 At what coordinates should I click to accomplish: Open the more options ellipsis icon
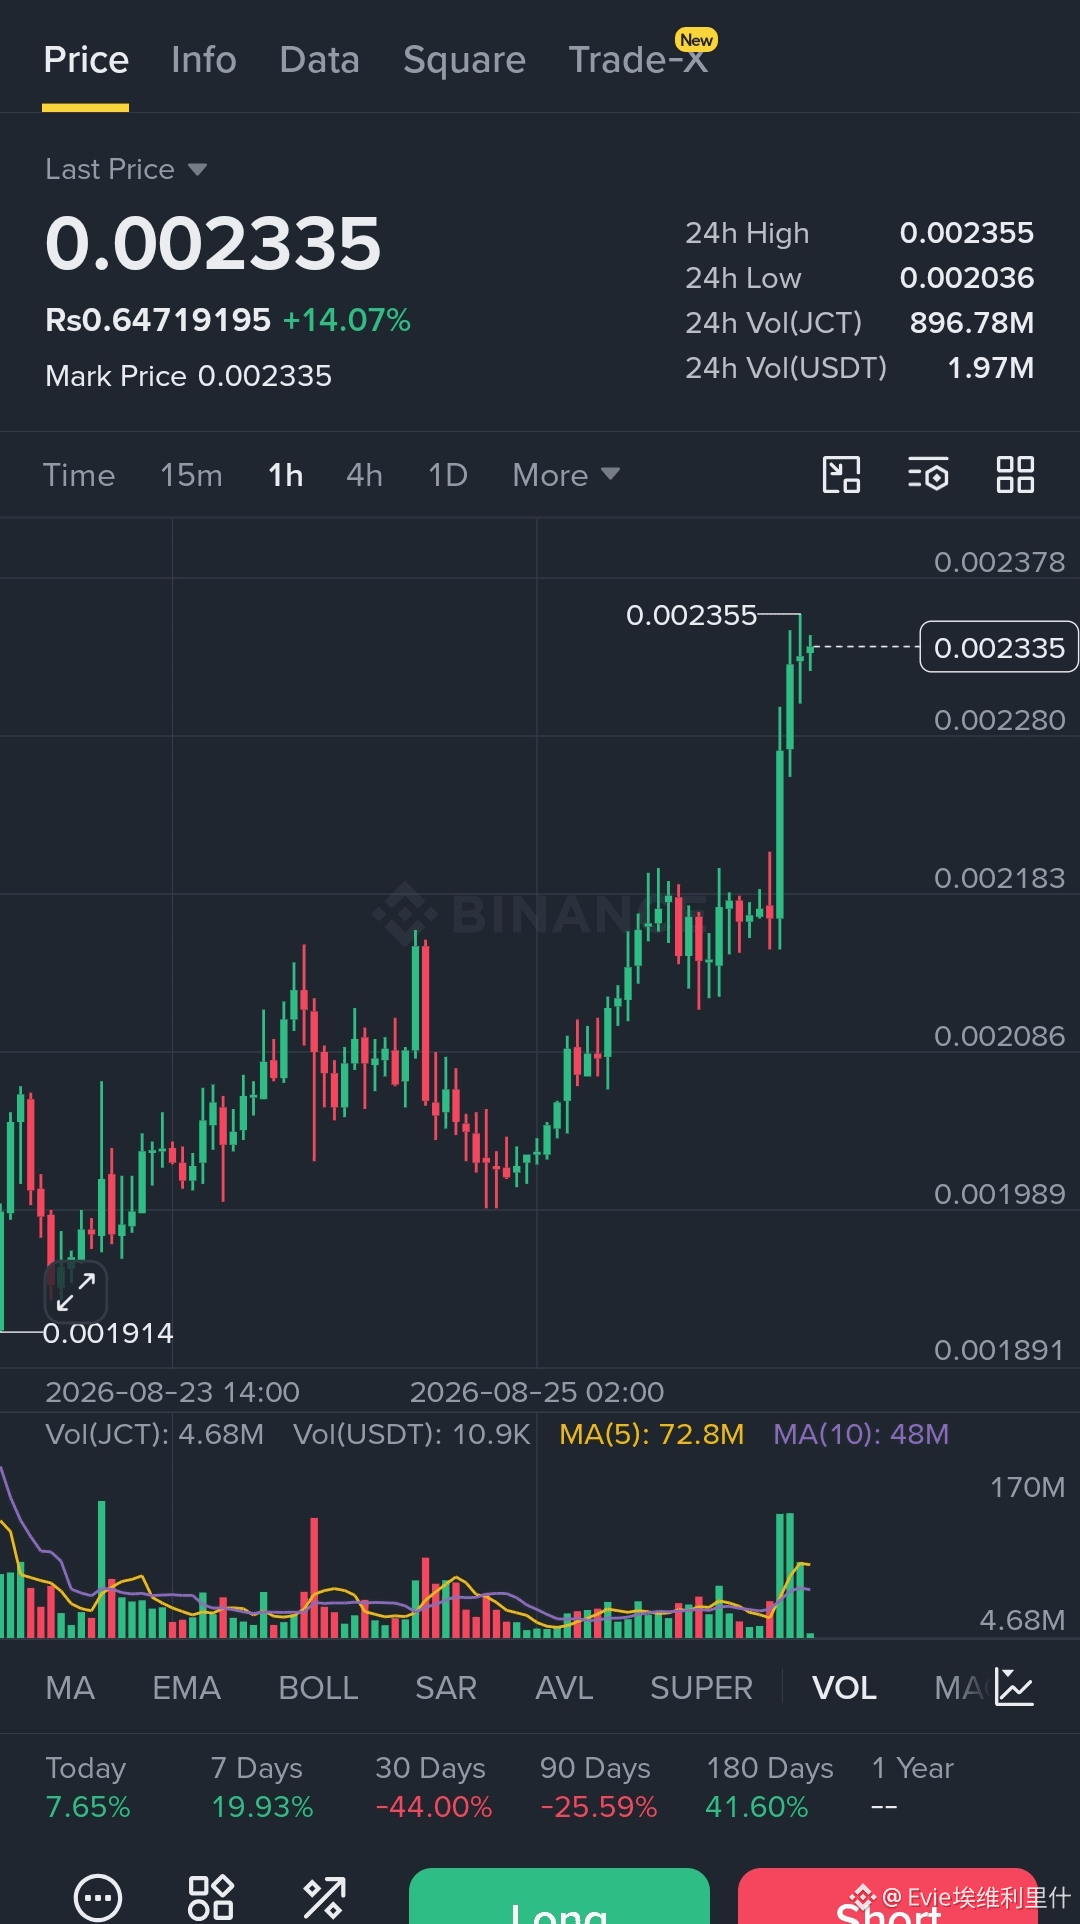pyautogui.click(x=98, y=1897)
